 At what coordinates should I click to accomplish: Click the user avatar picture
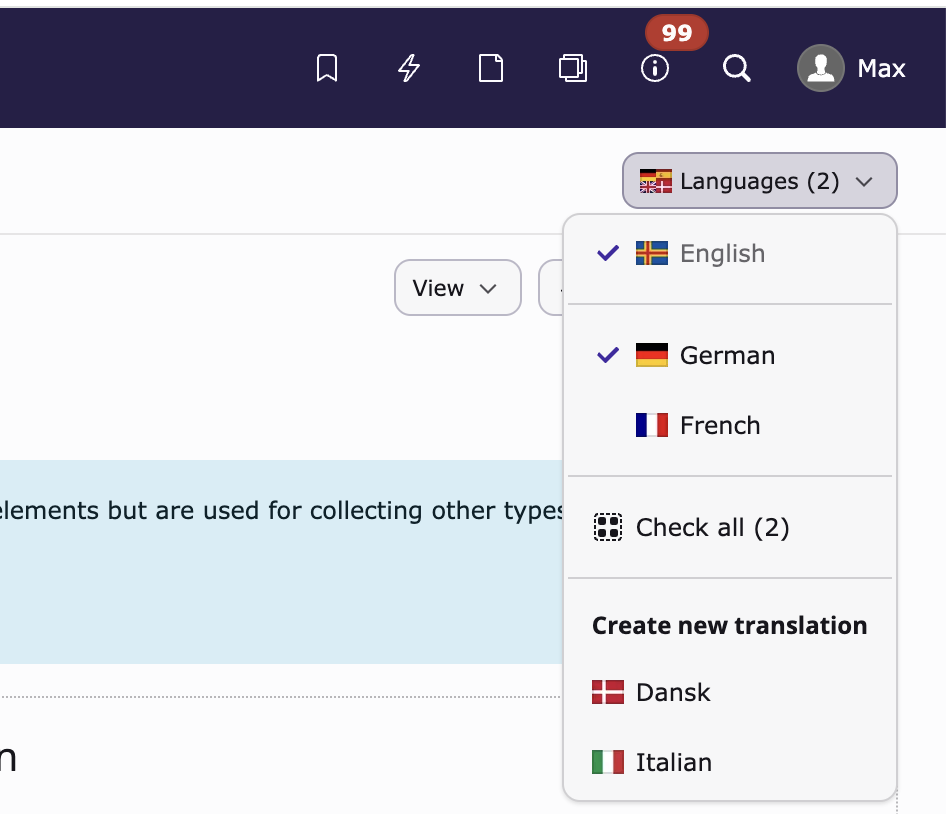[821, 68]
